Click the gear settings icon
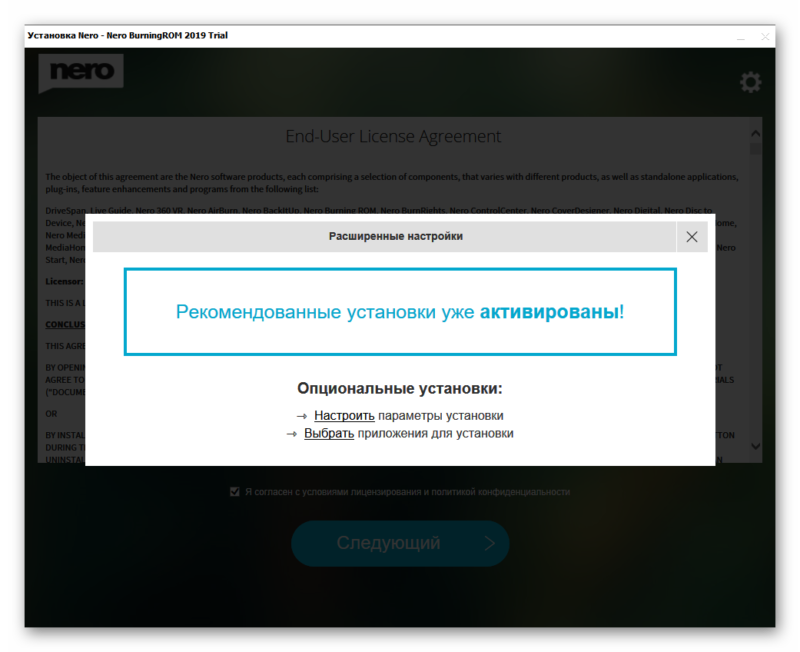The height and width of the screenshot is (652, 800). [750, 82]
